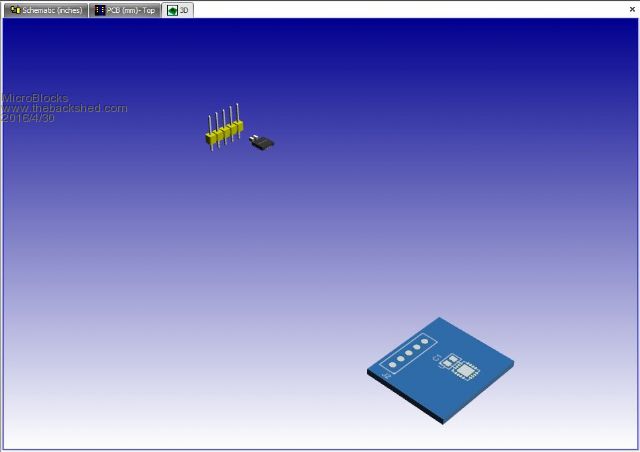Select the square IC footprint on board
This screenshot has height=452, width=640.
pyautogui.click(x=466, y=370)
